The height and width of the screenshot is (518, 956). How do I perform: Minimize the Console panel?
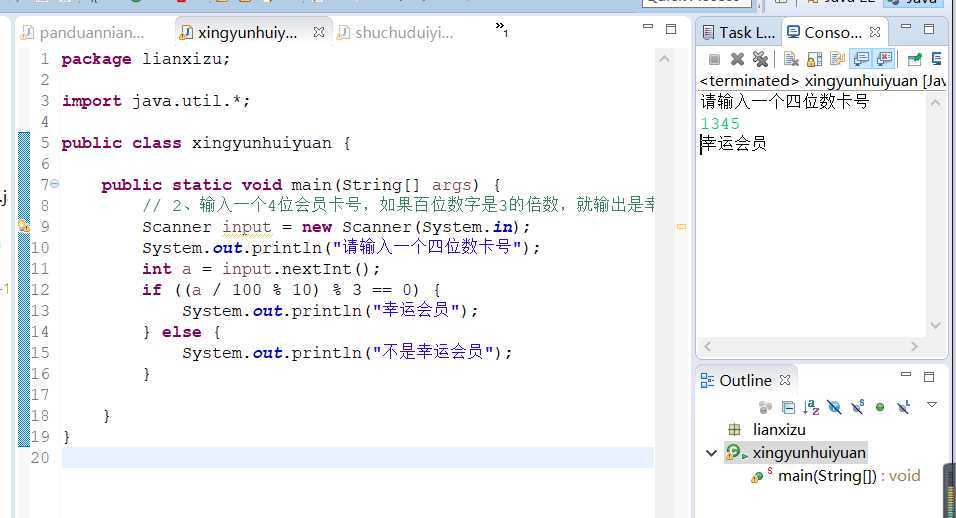(x=906, y=27)
